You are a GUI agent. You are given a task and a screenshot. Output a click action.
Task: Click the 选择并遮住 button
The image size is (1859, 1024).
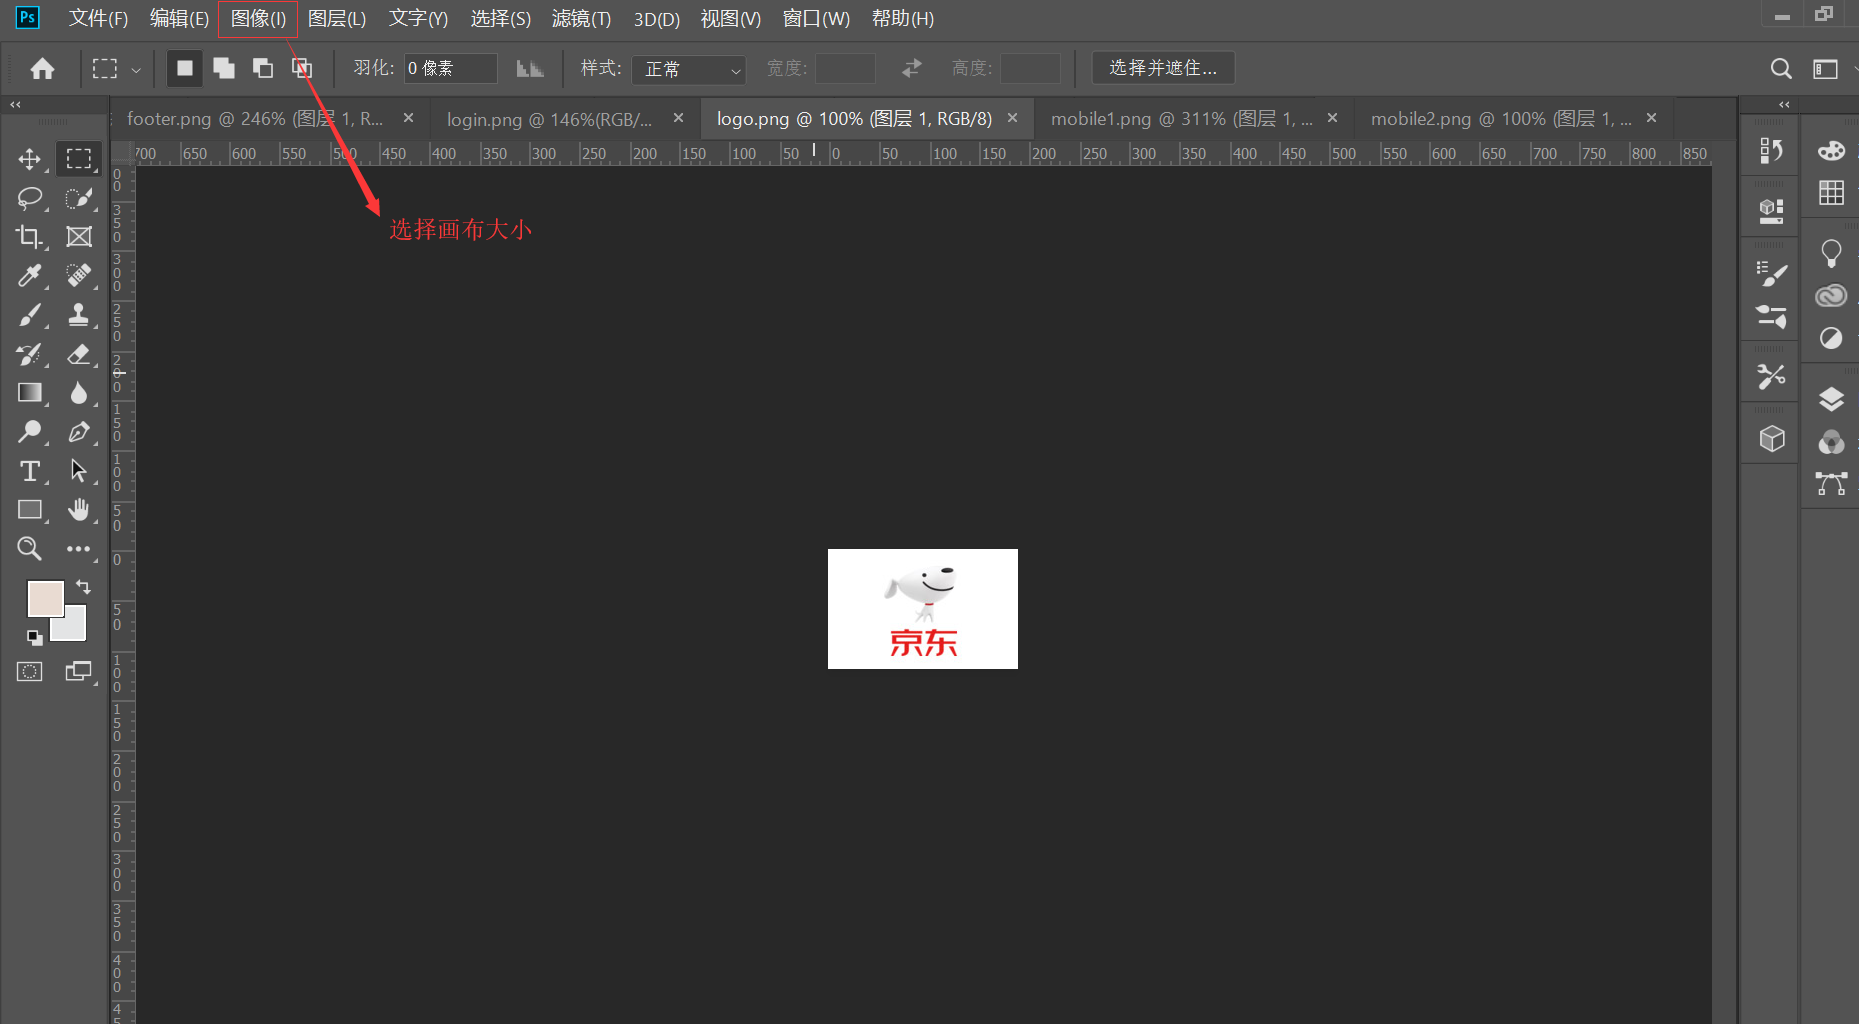1163,68
